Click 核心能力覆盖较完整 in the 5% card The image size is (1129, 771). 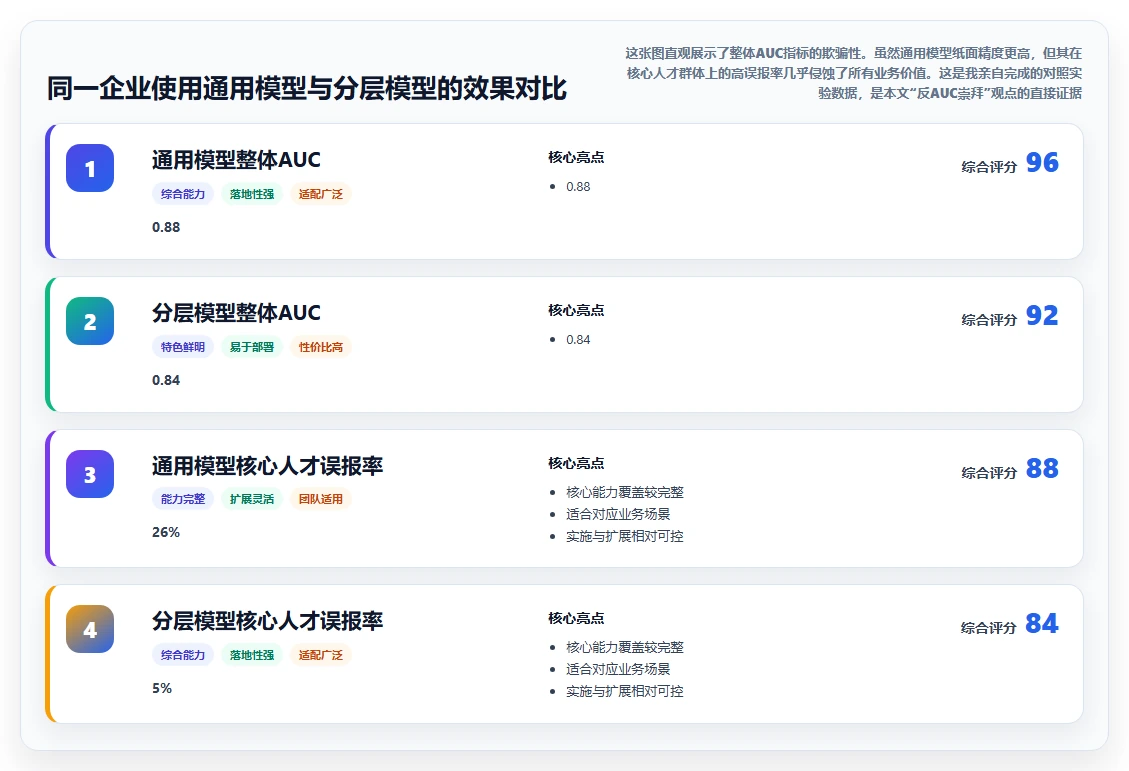click(625, 647)
